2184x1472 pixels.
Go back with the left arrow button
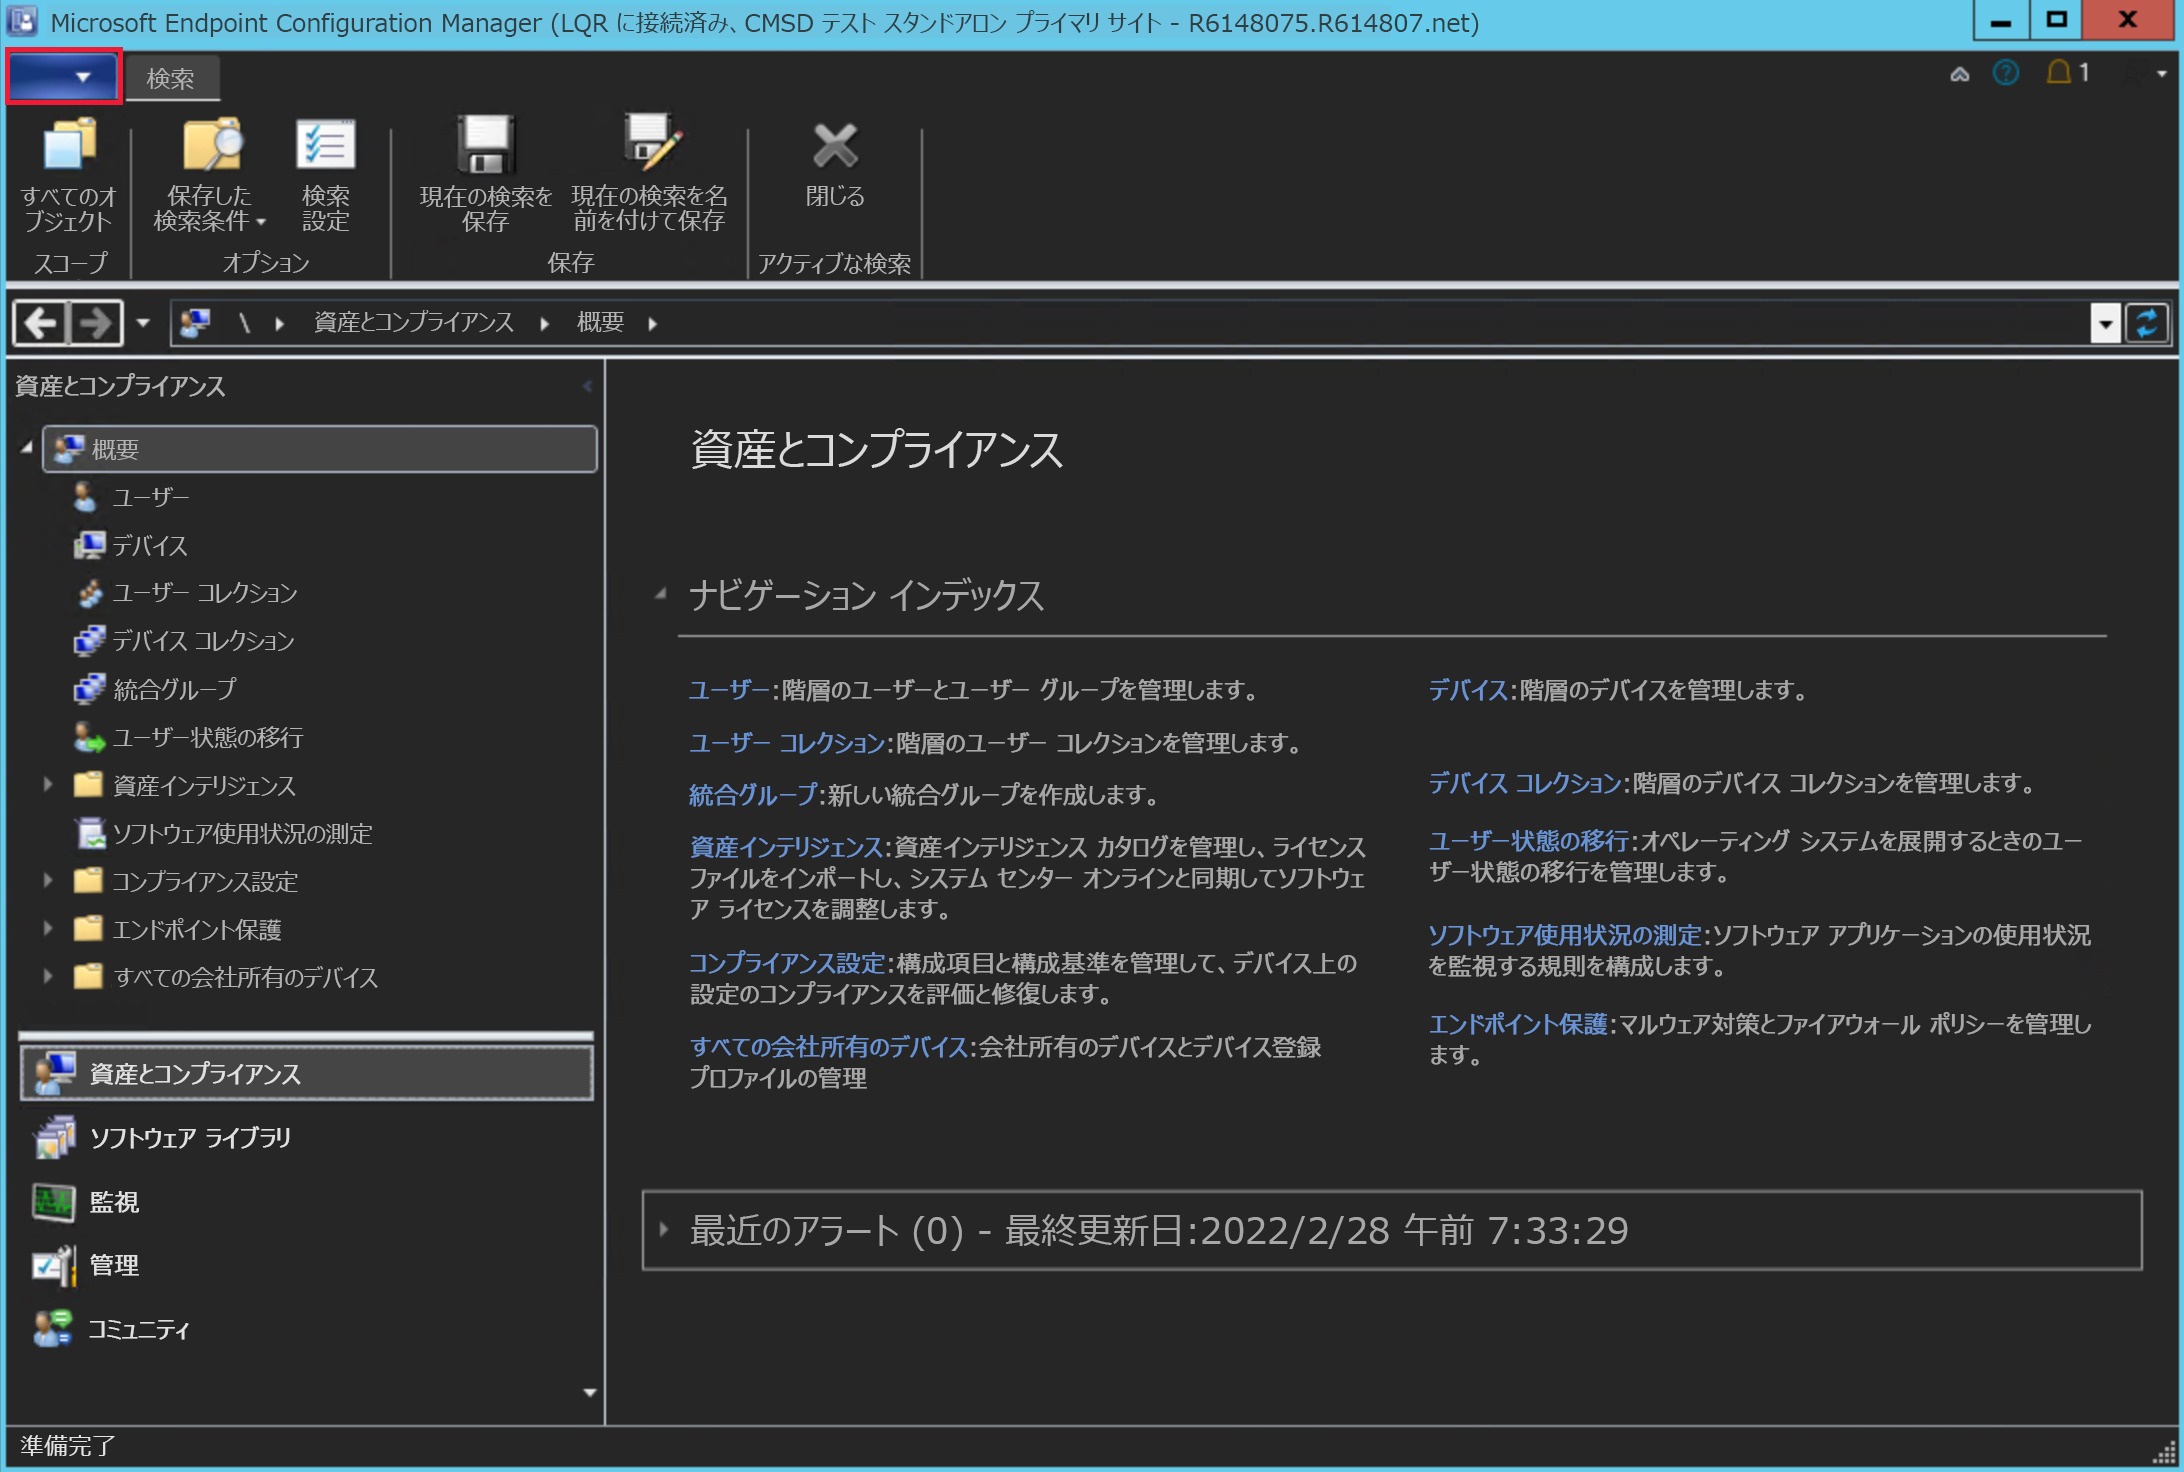40,323
